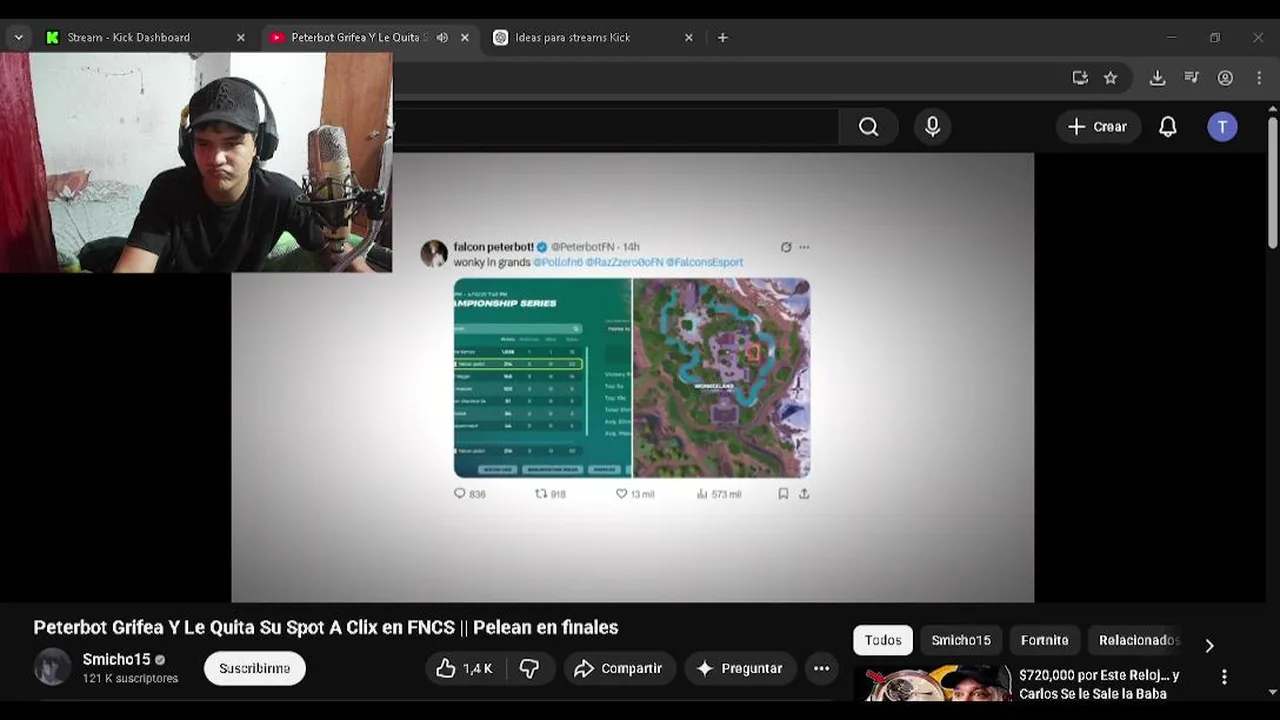Viewport: 1280px width, 720px height.
Task: Close the Peterbot Grifea YouTube tab
Action: pyautogui.click(x=464, y=37)
